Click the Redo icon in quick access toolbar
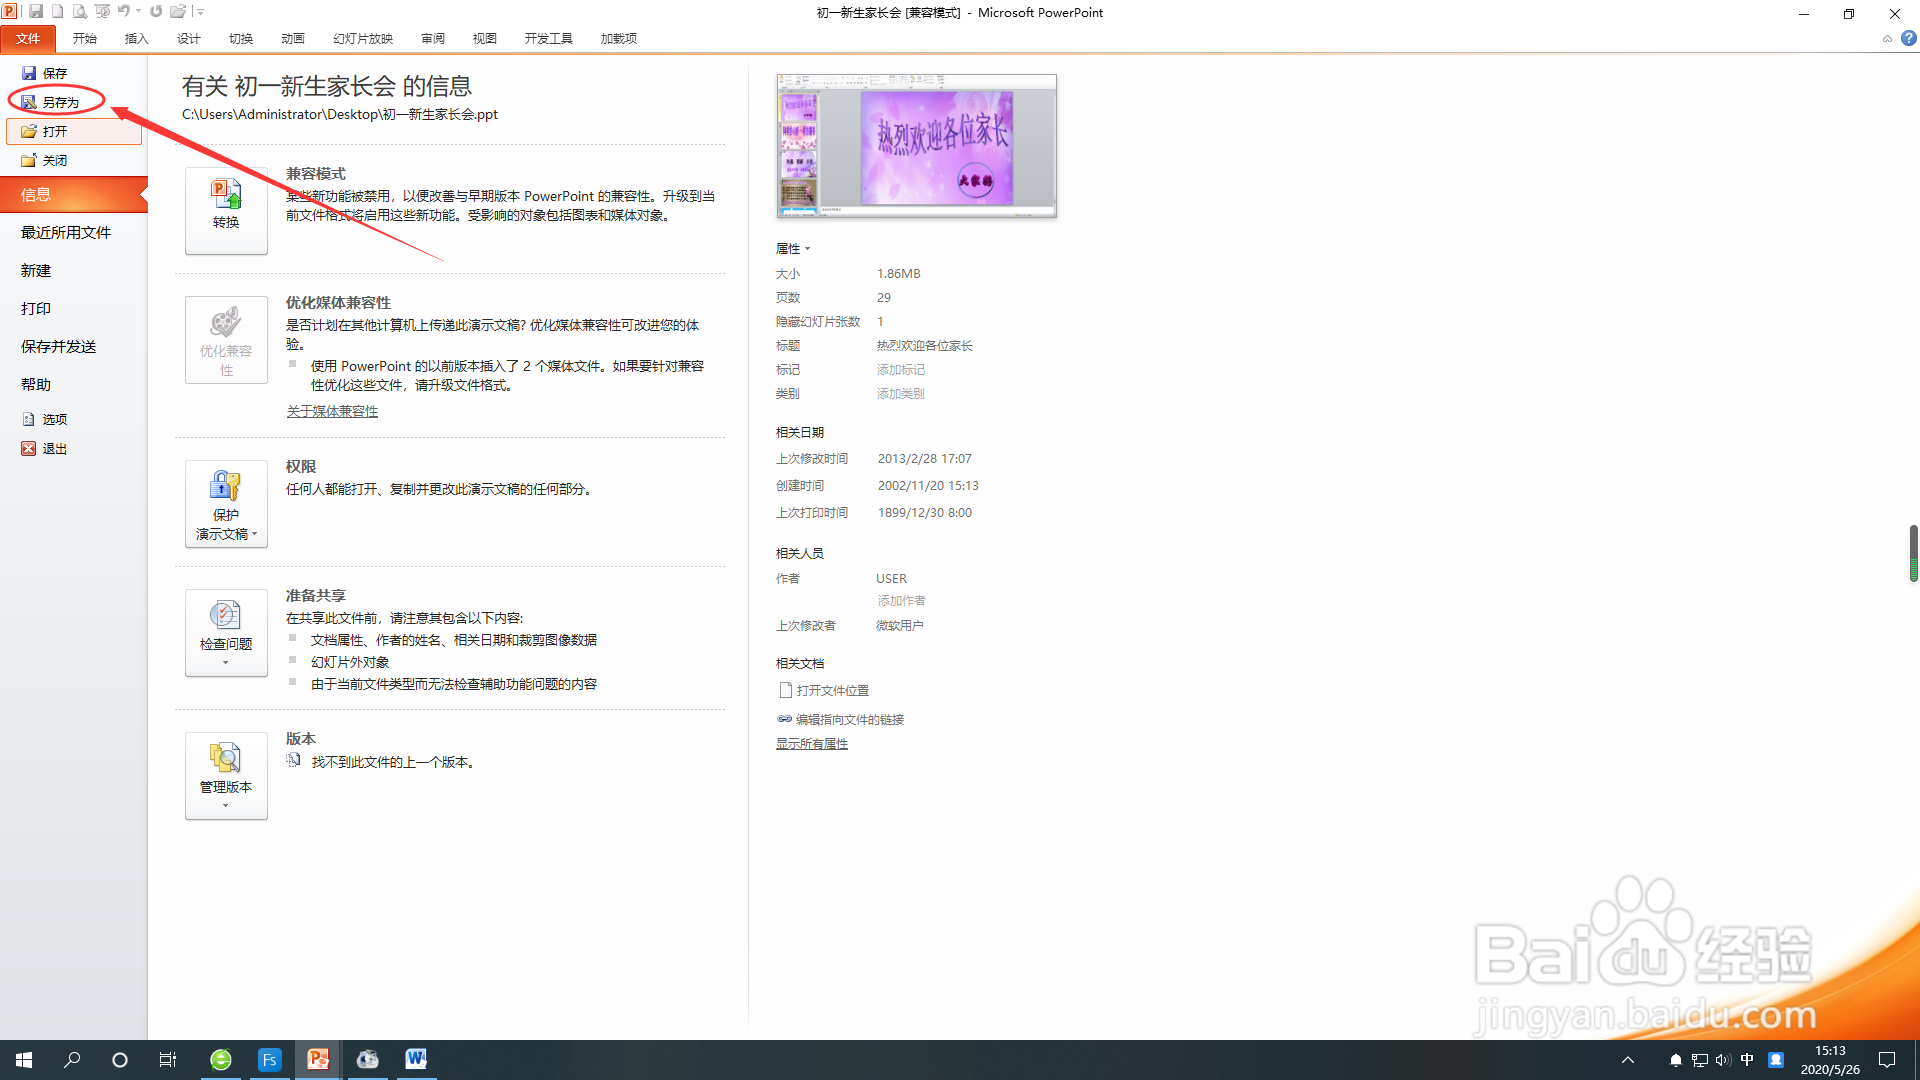The image size is (1920, 1080). pyautogui.click(x=156, y=12)
